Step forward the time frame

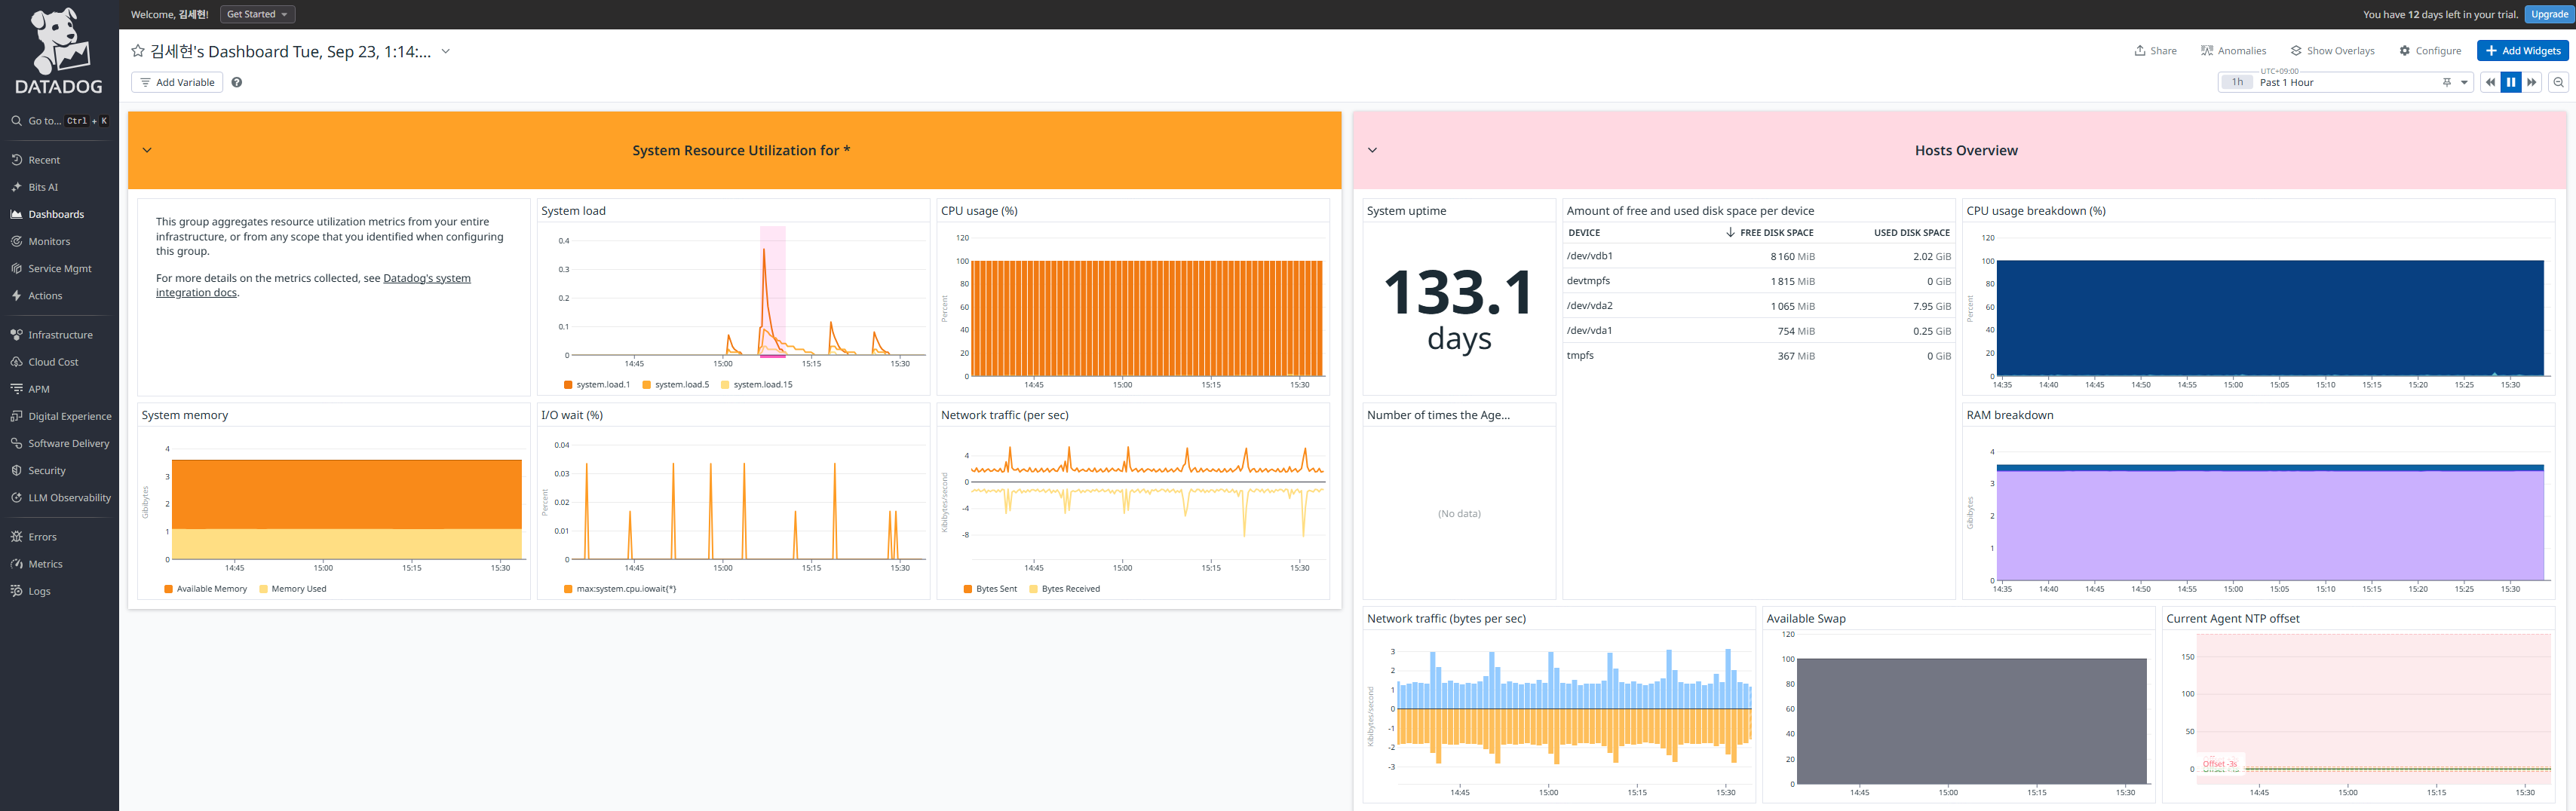[2532, 82]
